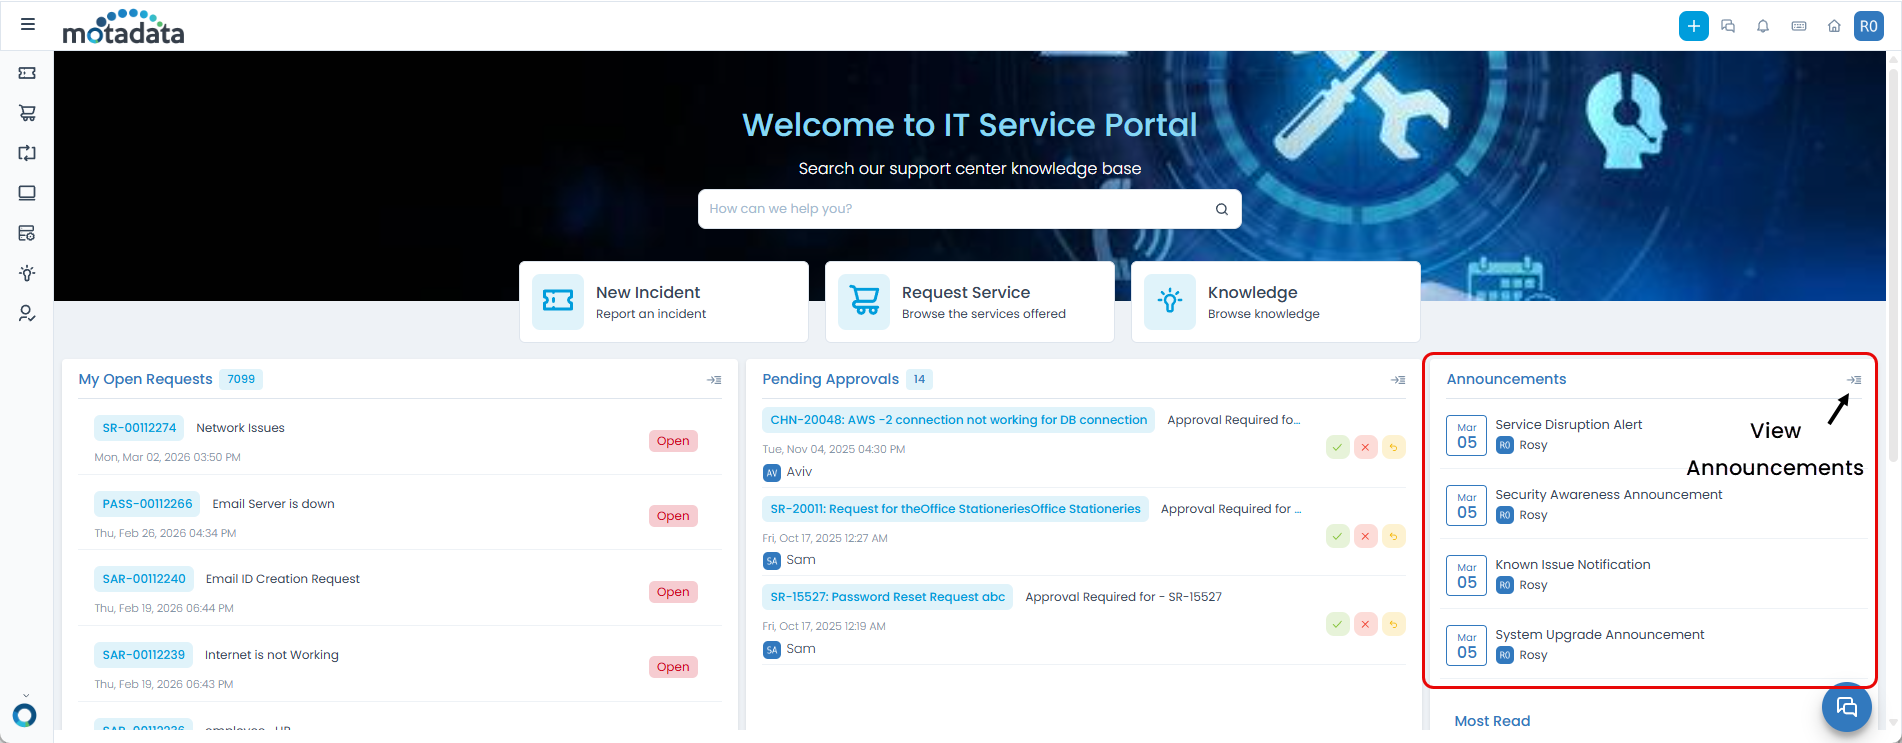
Task: Open the hamburger menu beside the Motadata logo
Action: pyautogui.click(x=28, y=24)
